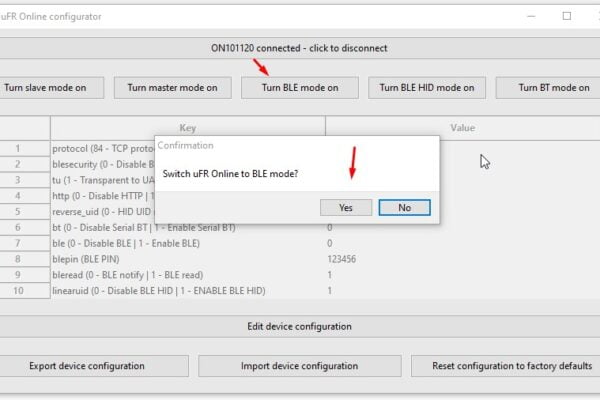Select the ble row value 0
This screenshot has width=600, height=400.
click(x=330, y=243)
